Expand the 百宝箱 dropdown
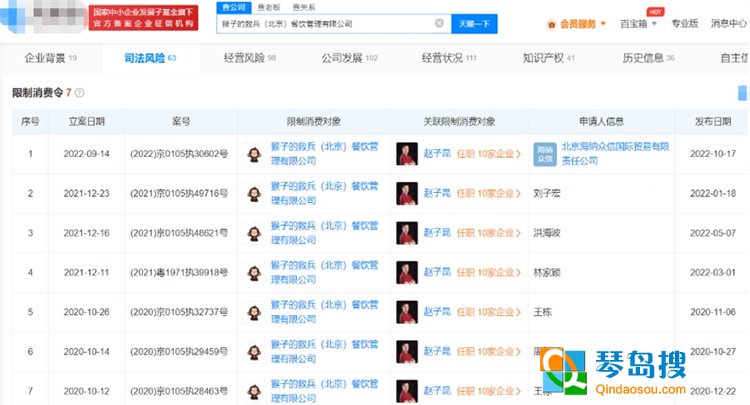Viewport: 750px width, 405px height. click(639, 24)
